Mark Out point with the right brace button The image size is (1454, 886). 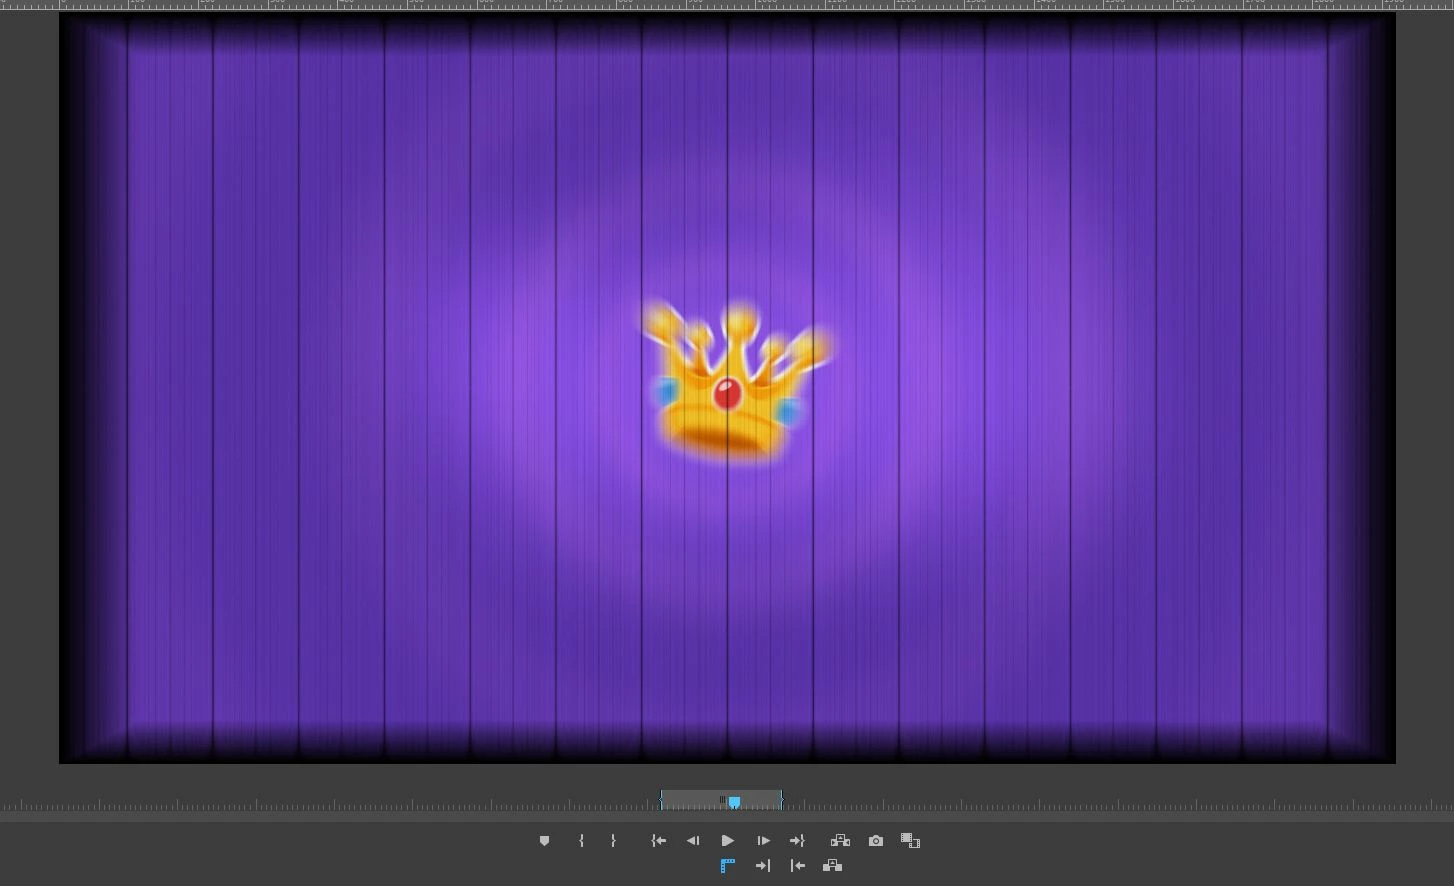tap(613, 841)
